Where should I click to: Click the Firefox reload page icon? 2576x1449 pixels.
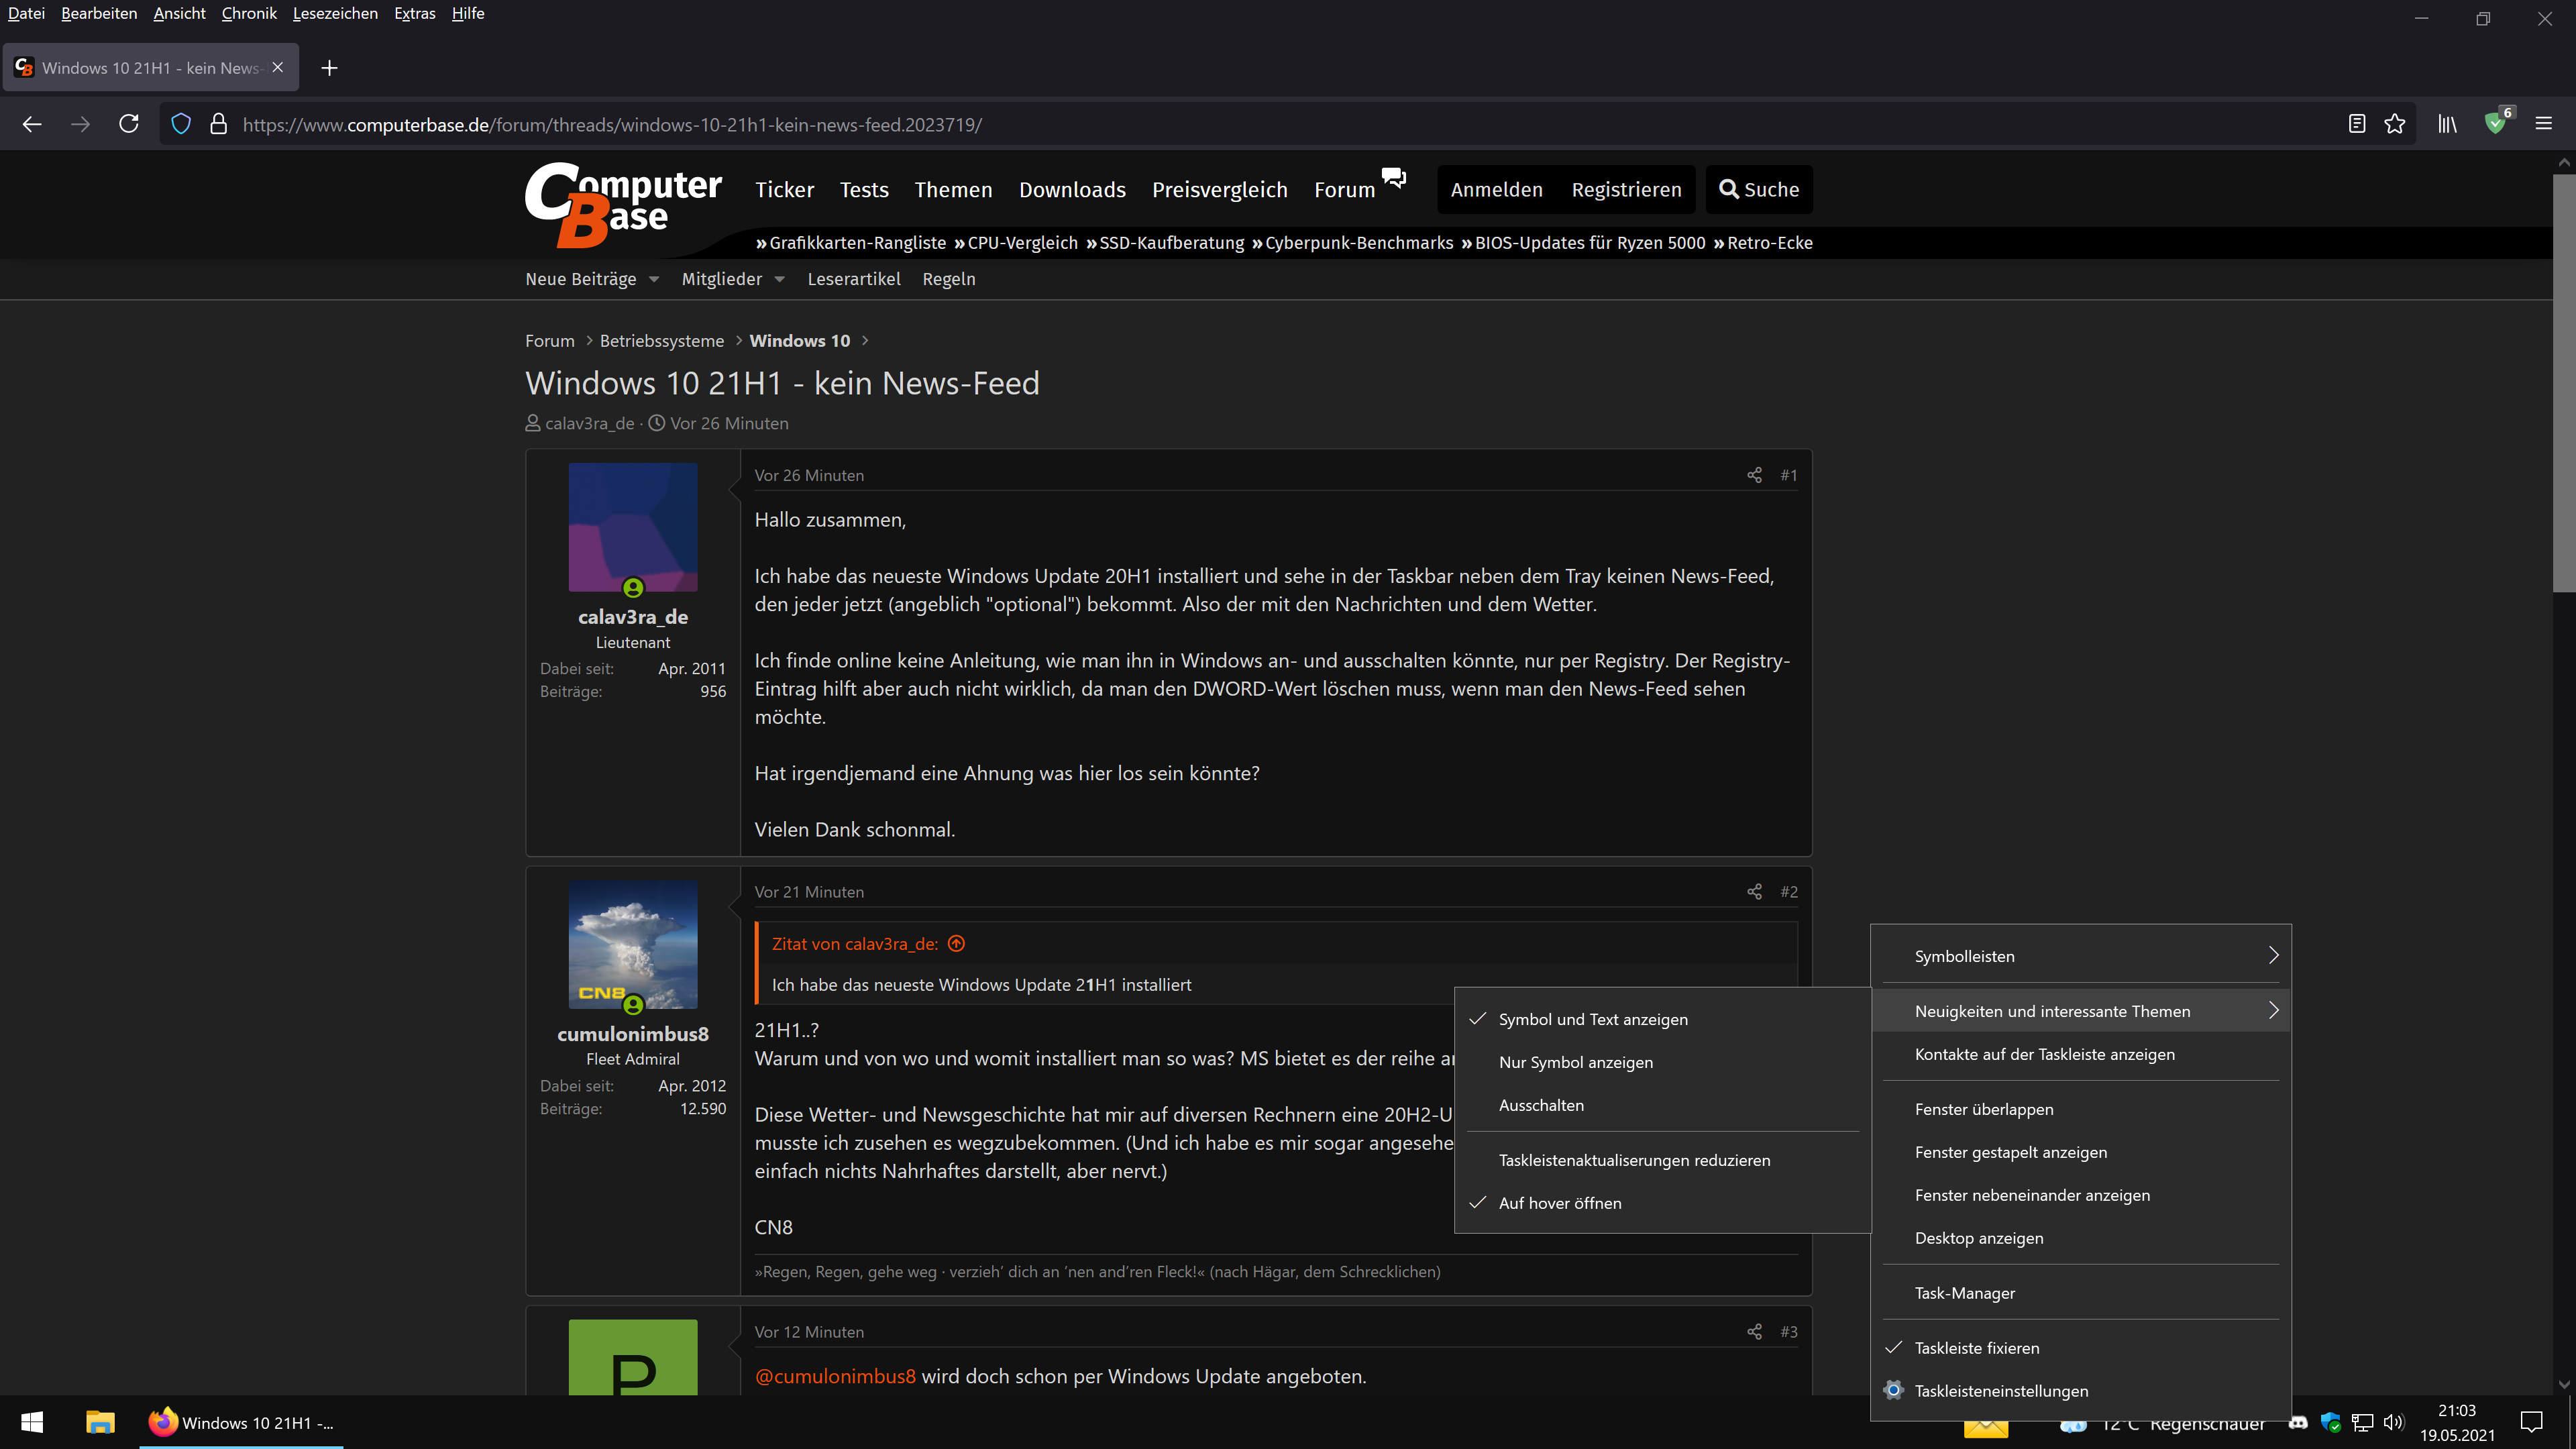tap(129, 124)
